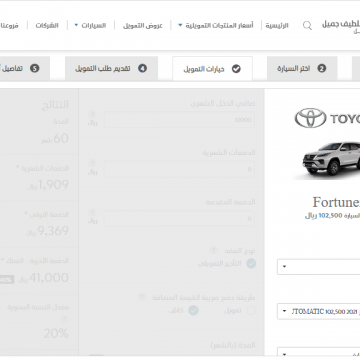The width and height of the screenshot is (360, 360).
Task: Open help icon beside down payment field
Action: (93, 213)
